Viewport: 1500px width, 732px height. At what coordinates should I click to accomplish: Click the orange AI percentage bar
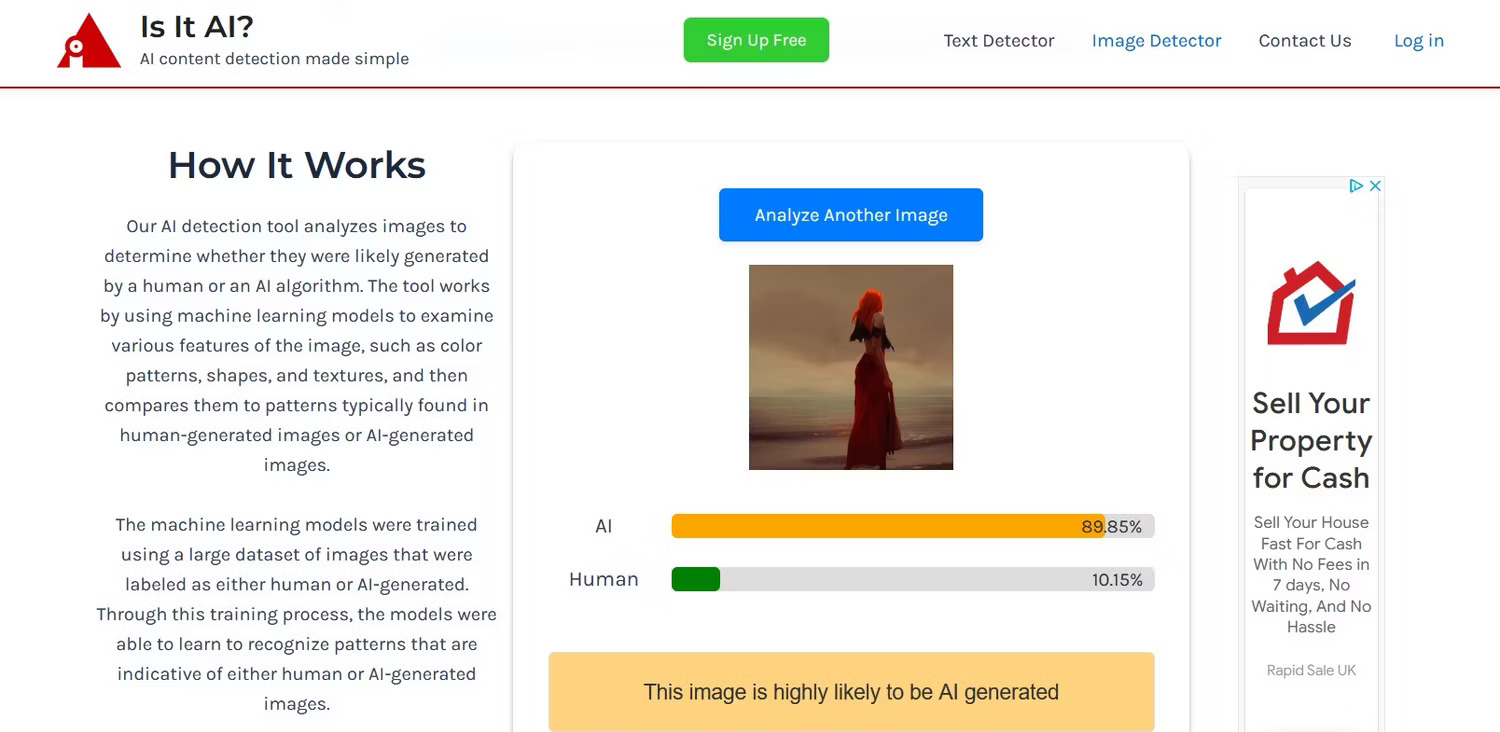coord(888,526)
